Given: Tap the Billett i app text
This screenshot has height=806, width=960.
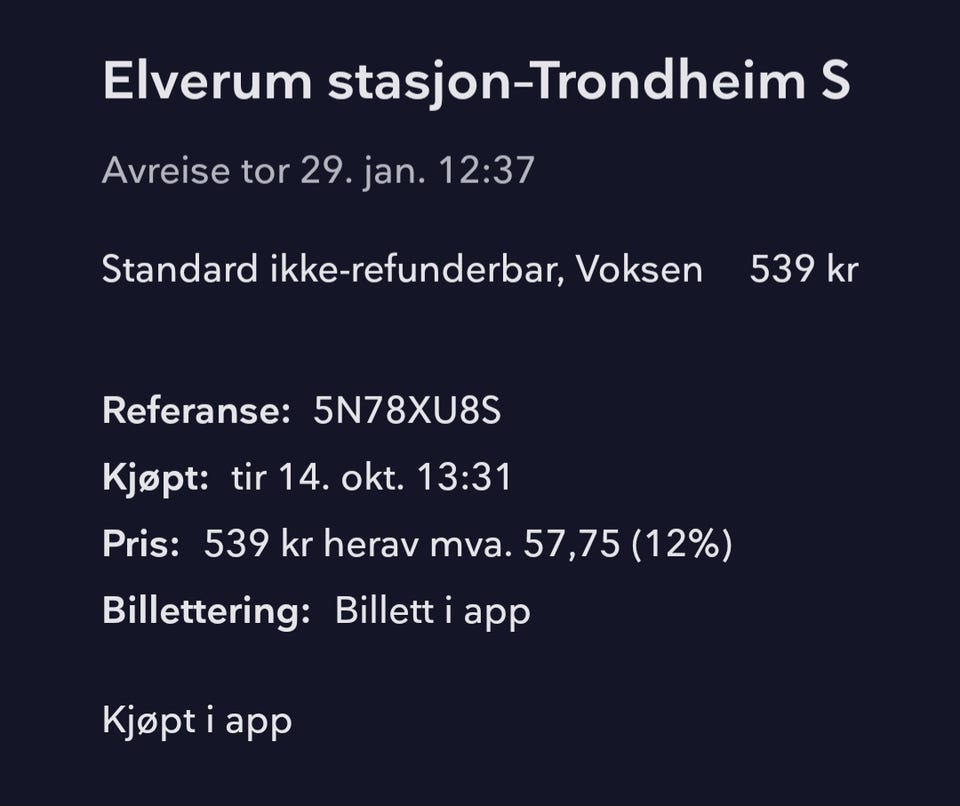Looking at the screenshot, I should pyautogui.click(x=432, y=612).
